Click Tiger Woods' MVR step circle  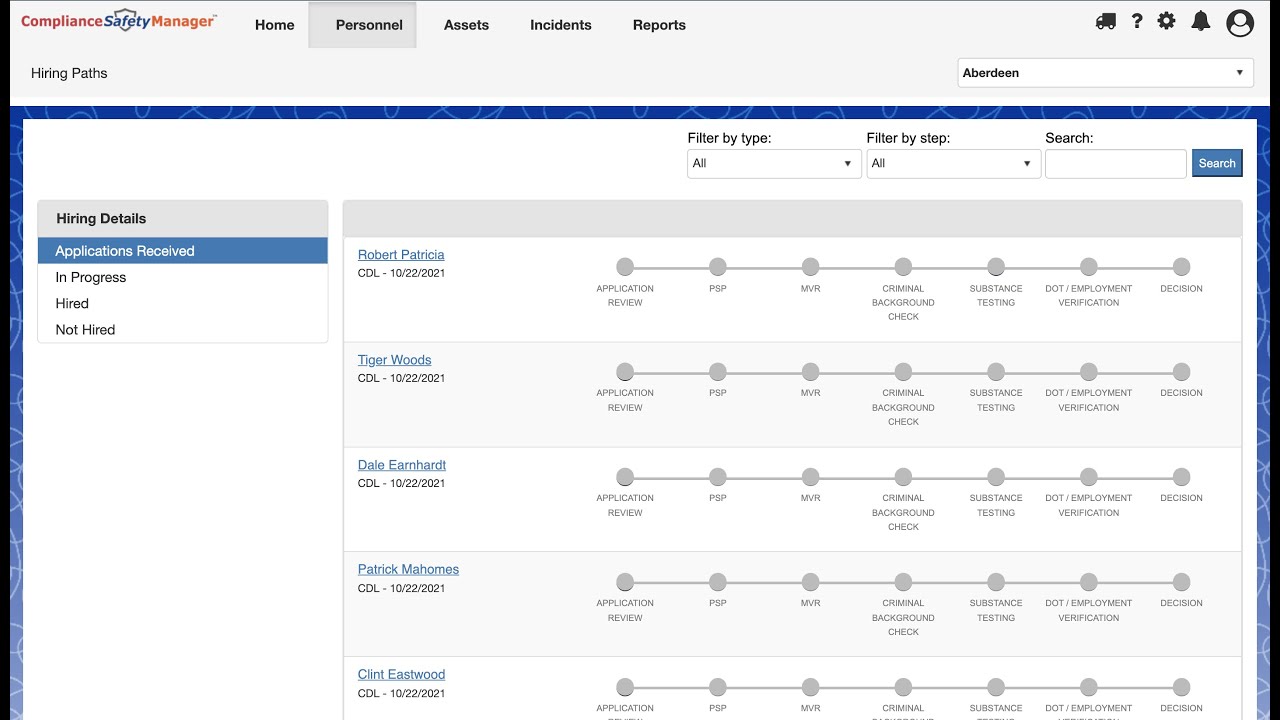tap(810, 372)
